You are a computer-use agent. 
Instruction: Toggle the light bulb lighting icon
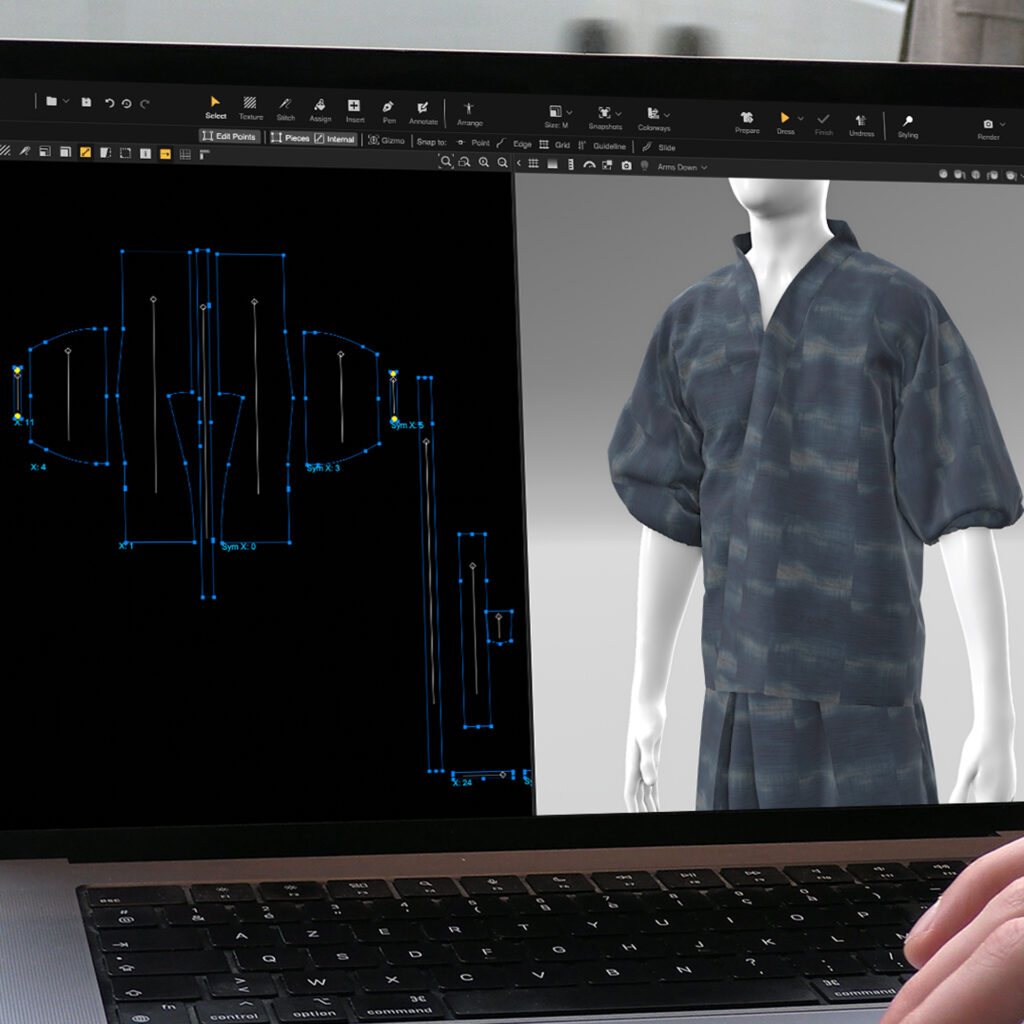tap(645, 166)
